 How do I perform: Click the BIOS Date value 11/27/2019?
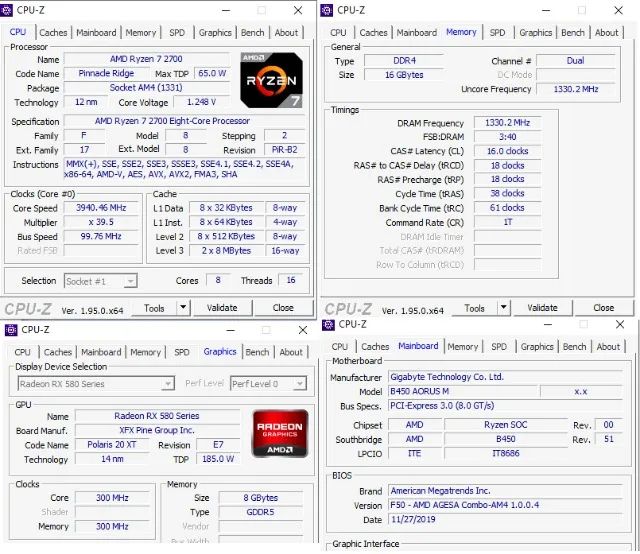[x=505, y=519]
